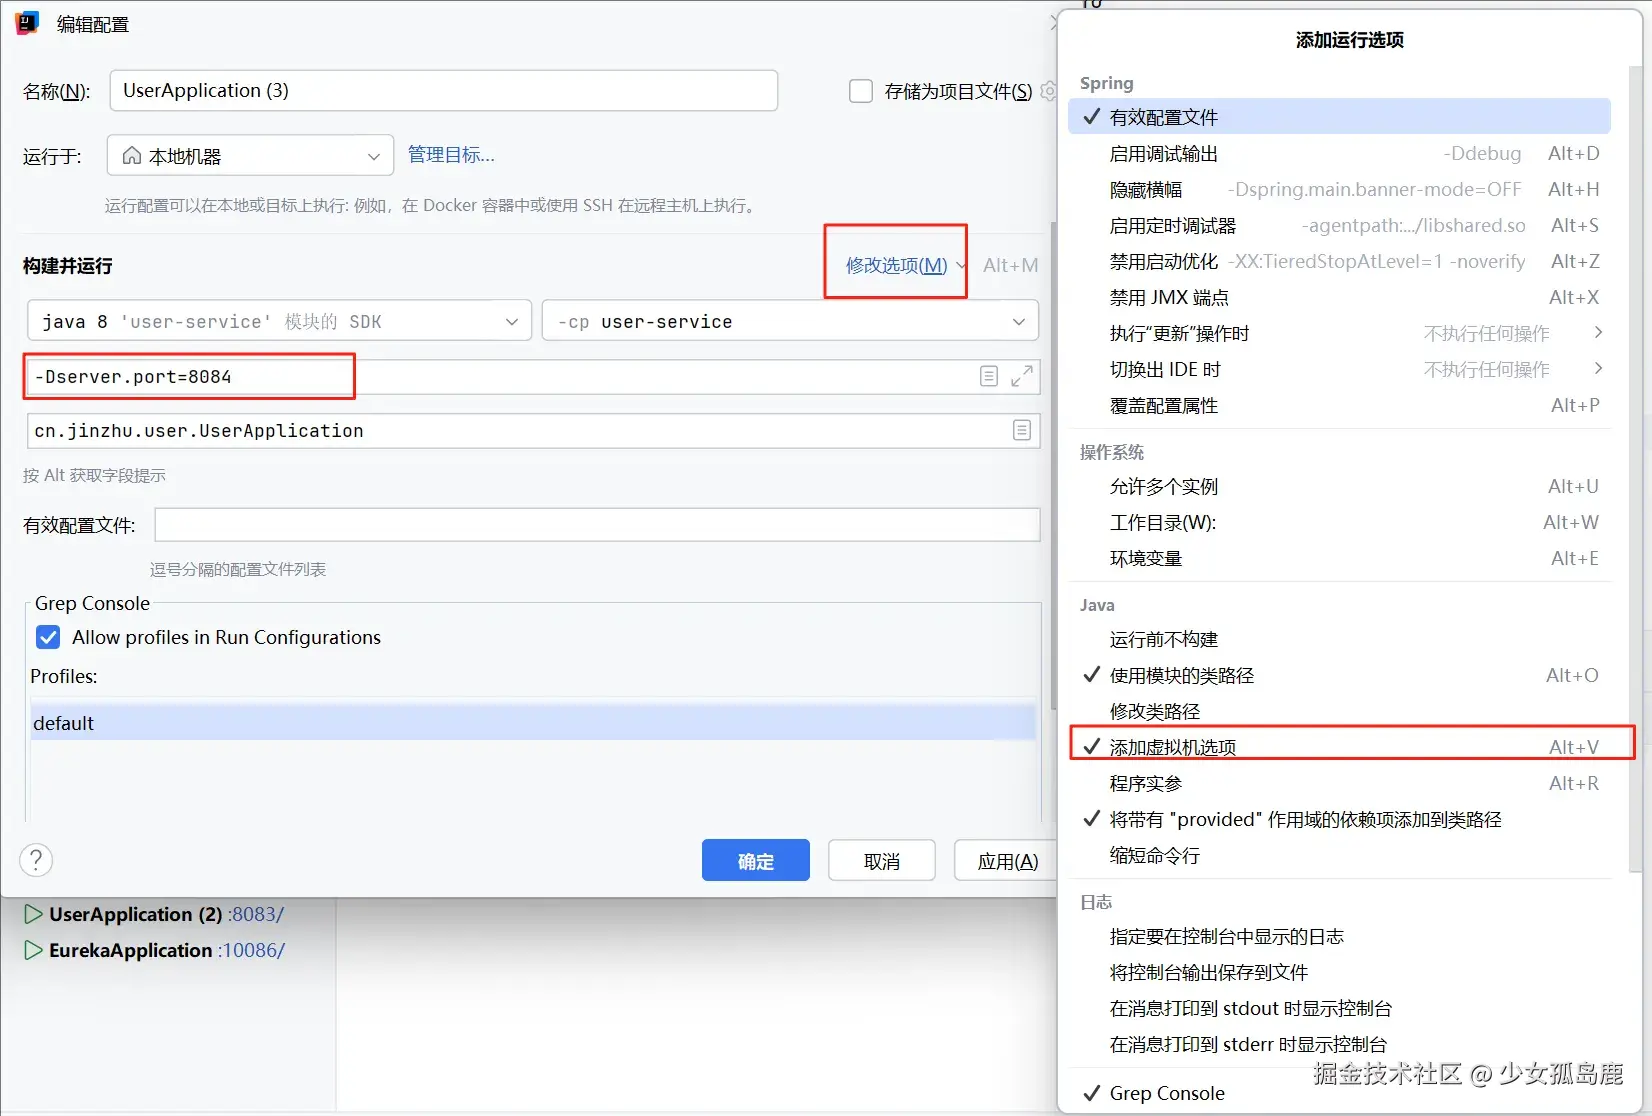Image resolution: width=1652 pixels, height=1116 pixels.
Task: Select the show console on stderr option
Action: coord(1339,1044)
